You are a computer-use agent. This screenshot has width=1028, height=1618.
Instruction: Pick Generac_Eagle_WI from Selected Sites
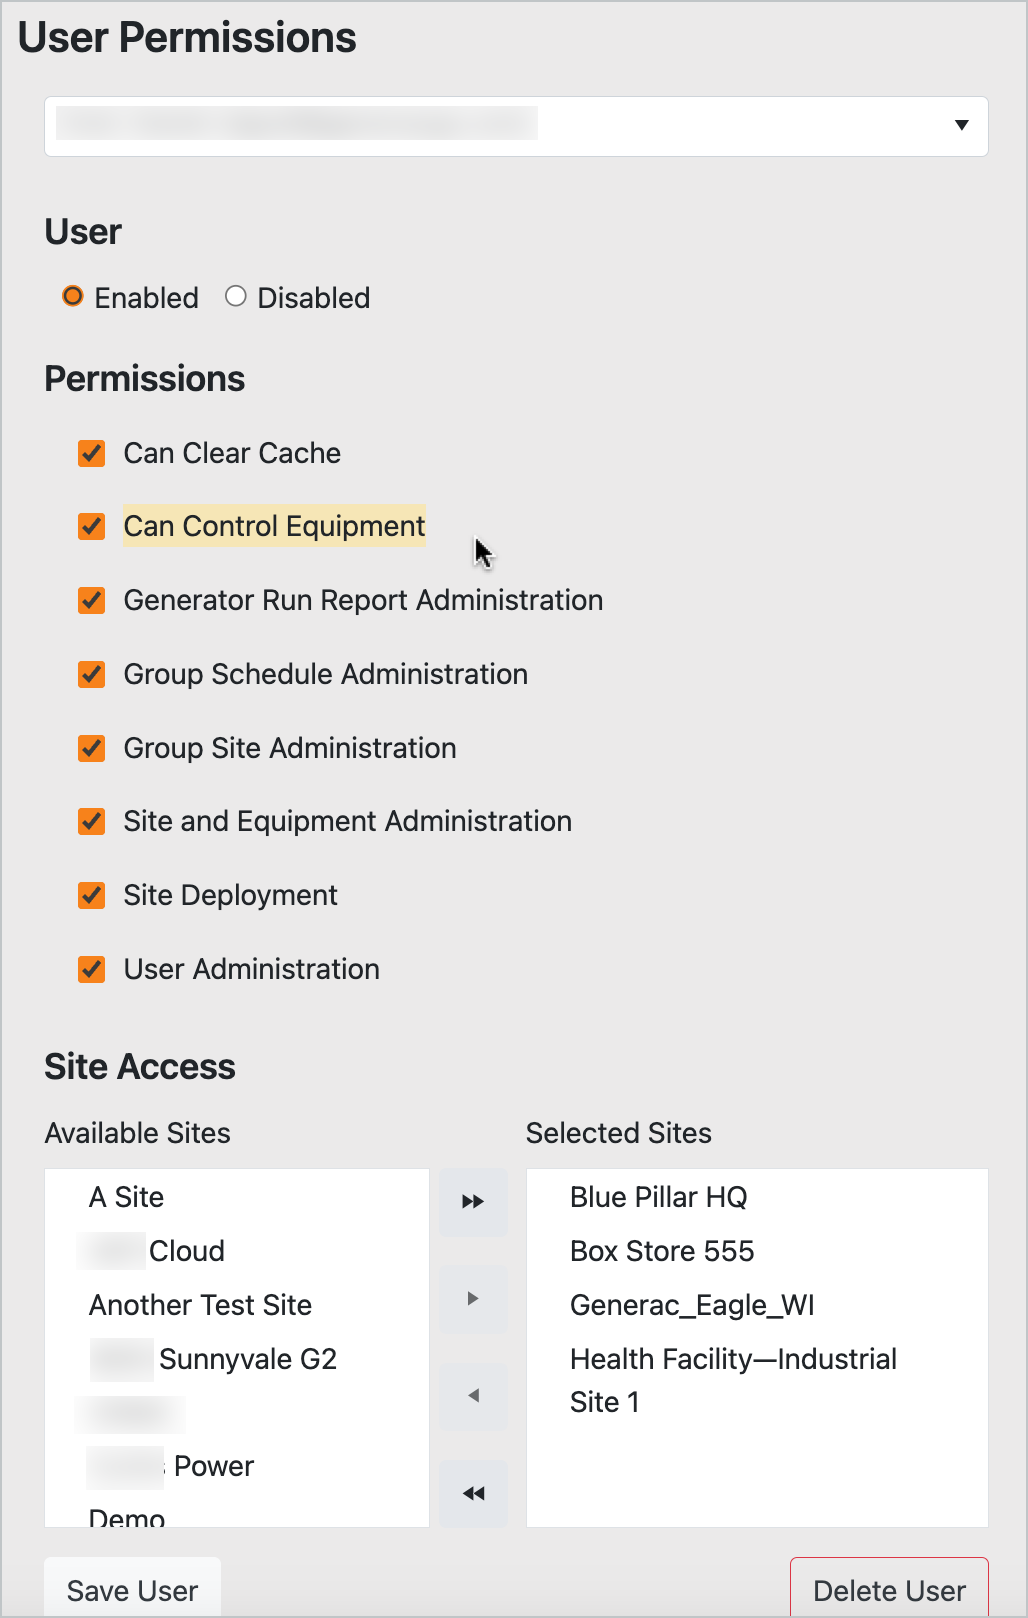[692, 1305]
